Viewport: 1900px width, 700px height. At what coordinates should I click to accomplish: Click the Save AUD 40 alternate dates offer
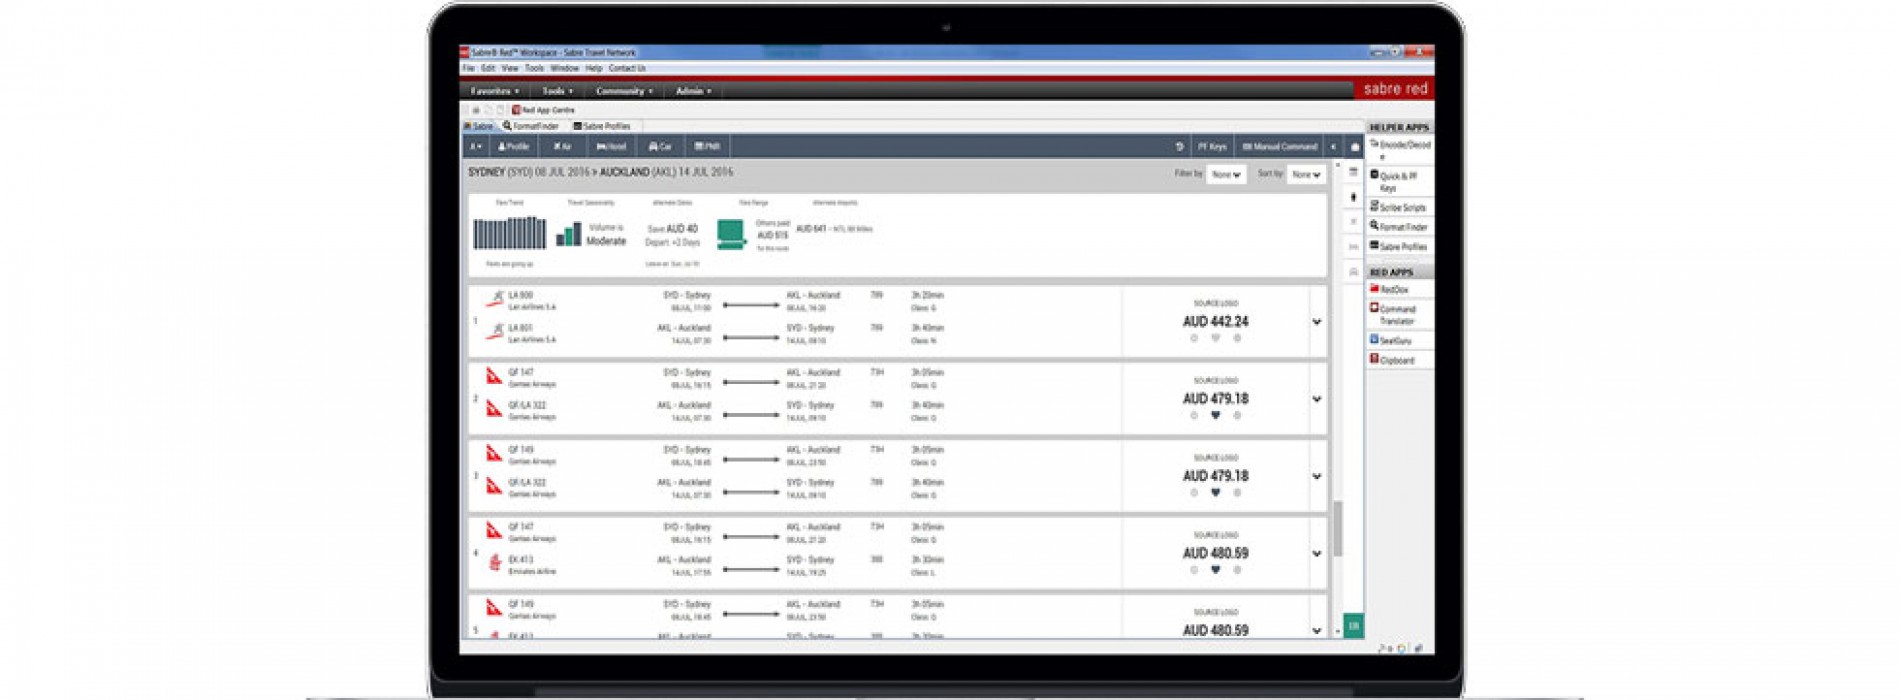point(673,235)
